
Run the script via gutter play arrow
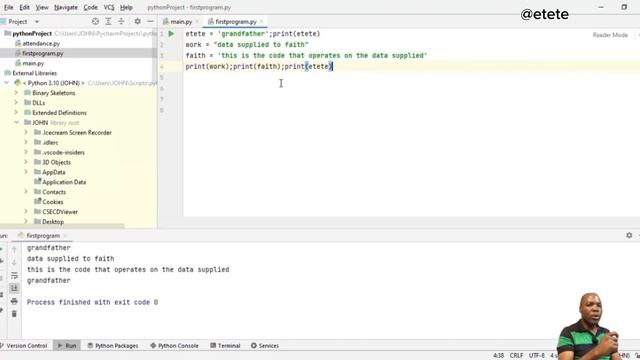[171, 34]
